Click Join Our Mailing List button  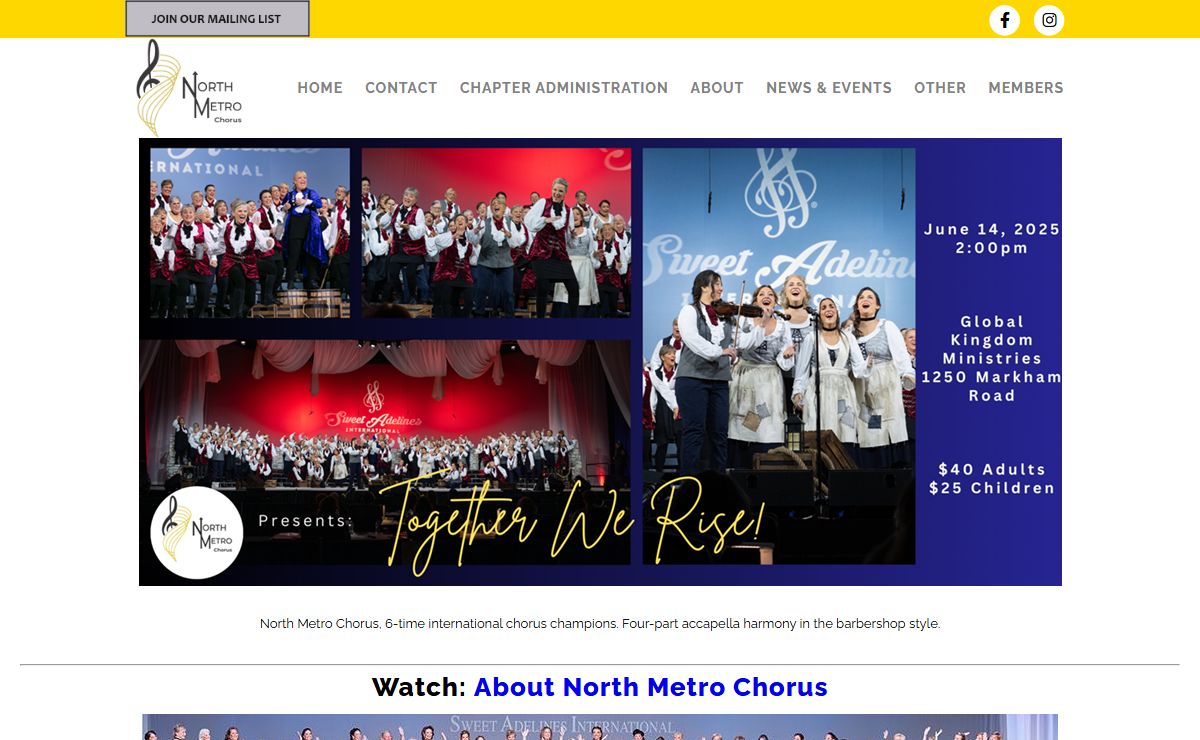coord(217,19)
